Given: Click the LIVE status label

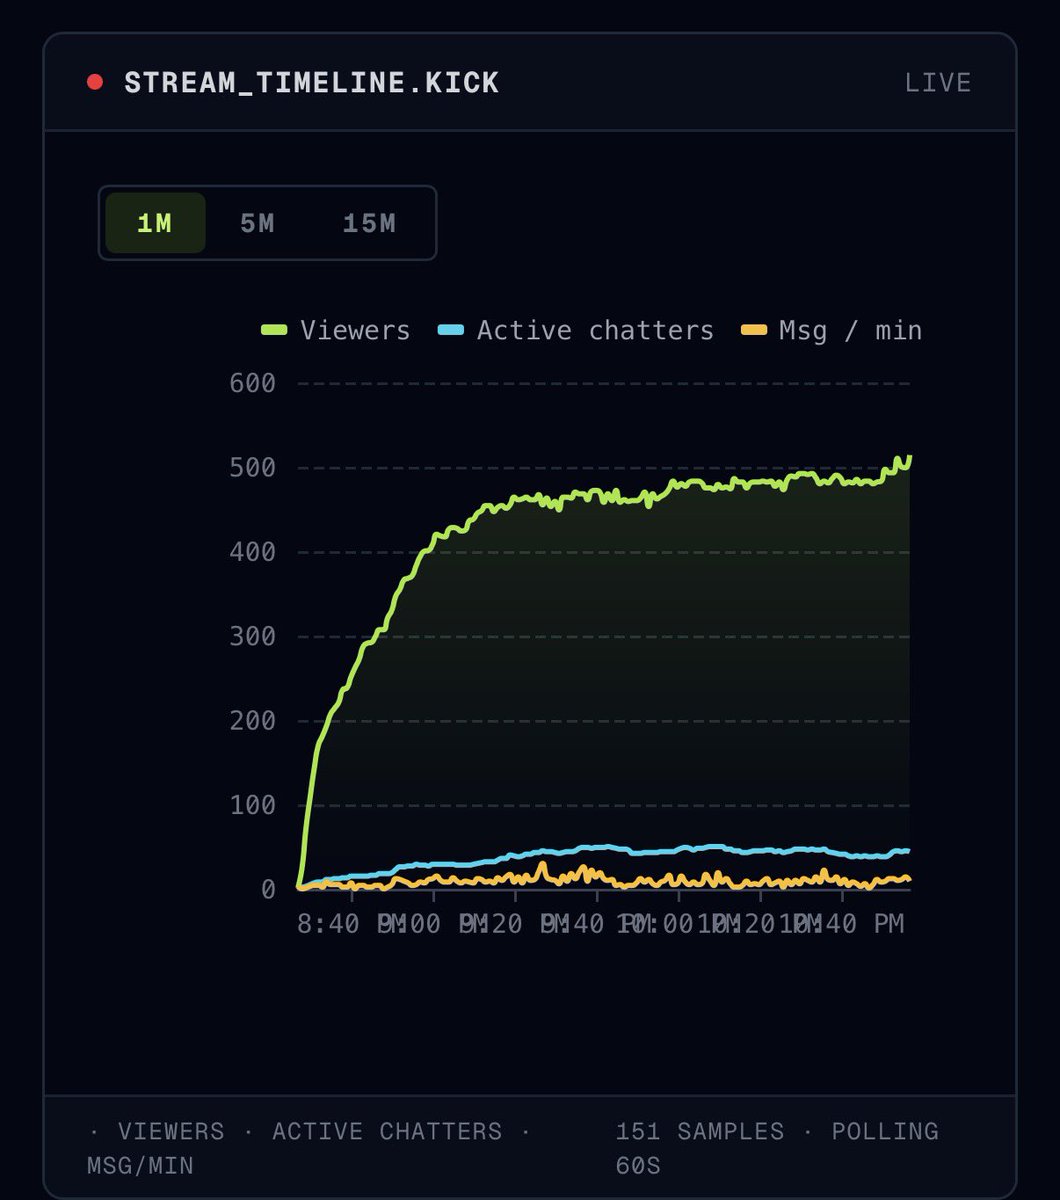Looking at the screenshot, I should (938, 82).
